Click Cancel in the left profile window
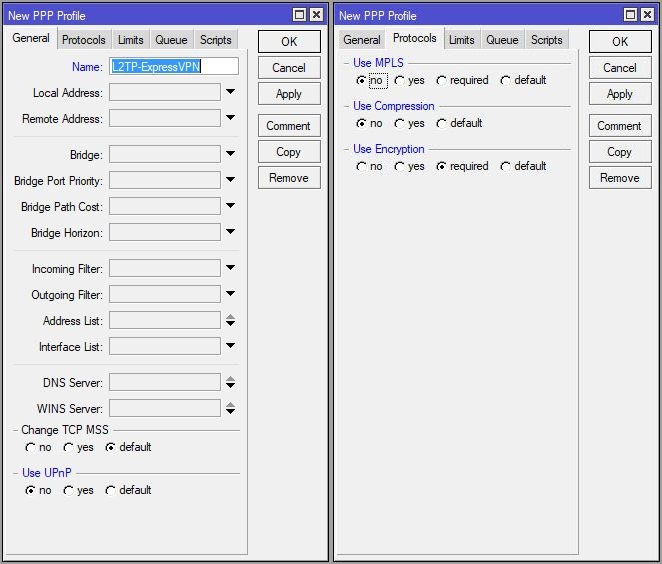Image resolution: width=662 pixels, height=564 pixels. (289, 68)
